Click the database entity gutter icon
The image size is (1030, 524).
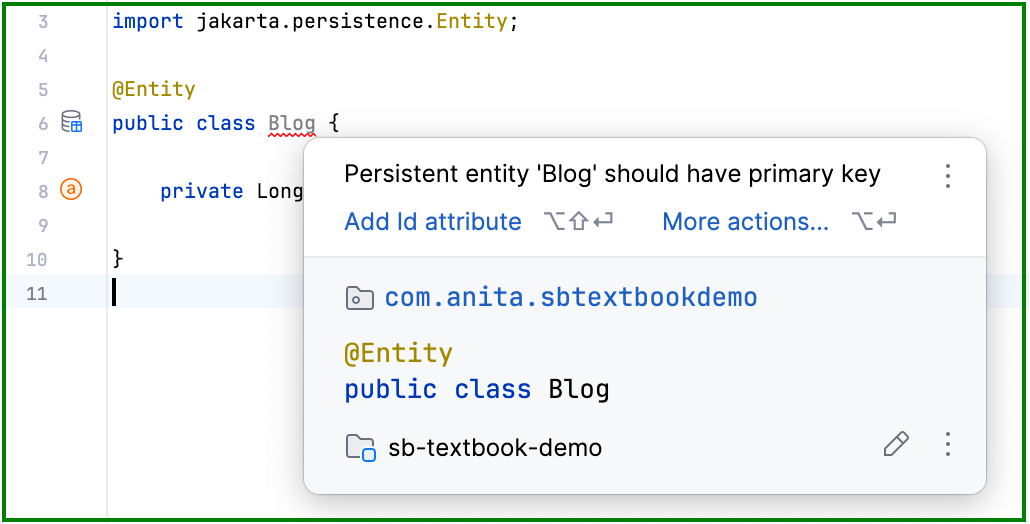[72, 122]
